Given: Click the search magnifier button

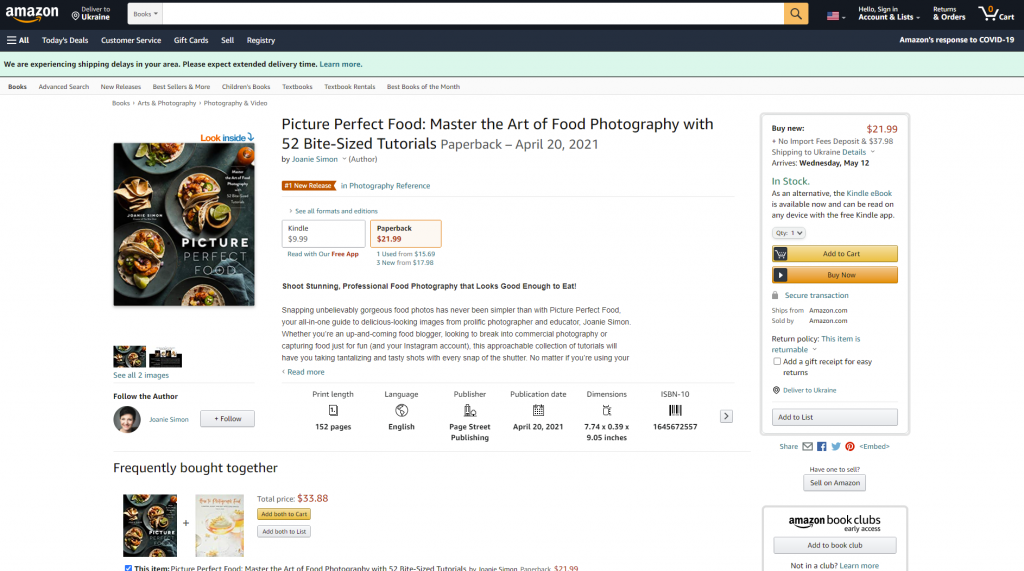Looking at the screenshot, I should (x=796, y=14).
